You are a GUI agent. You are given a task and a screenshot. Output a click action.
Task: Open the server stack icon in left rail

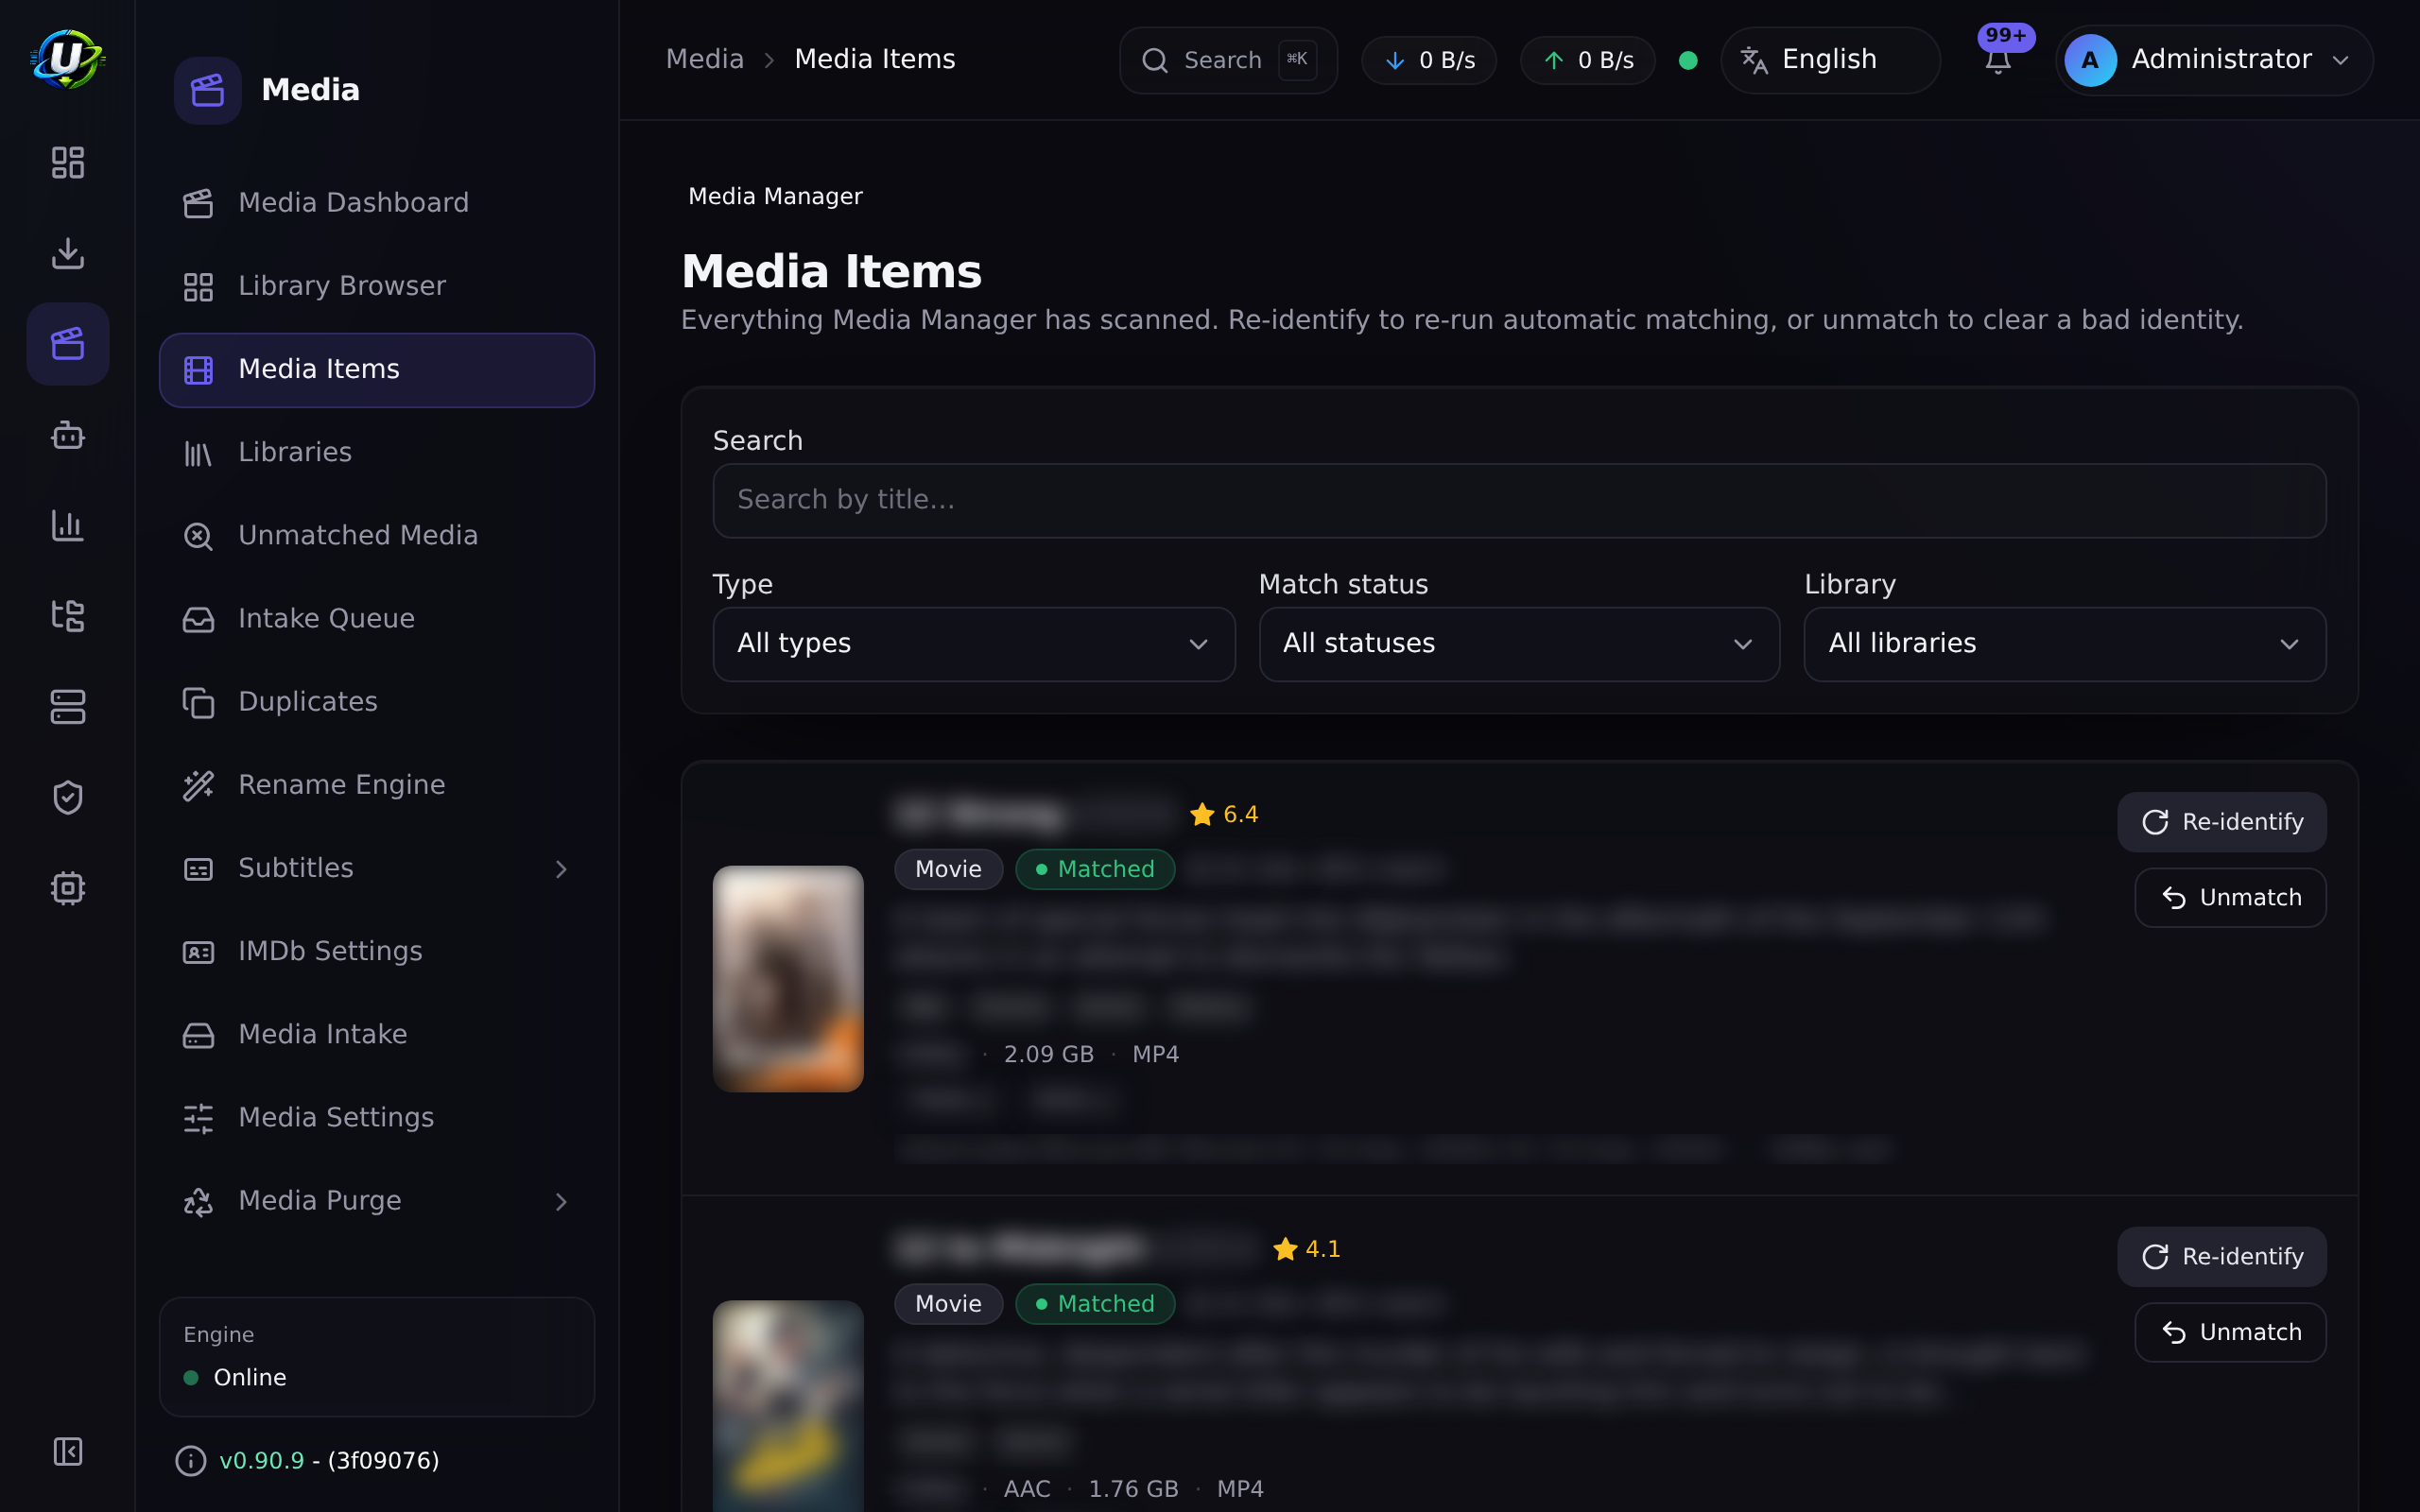[x=67, y=707]
